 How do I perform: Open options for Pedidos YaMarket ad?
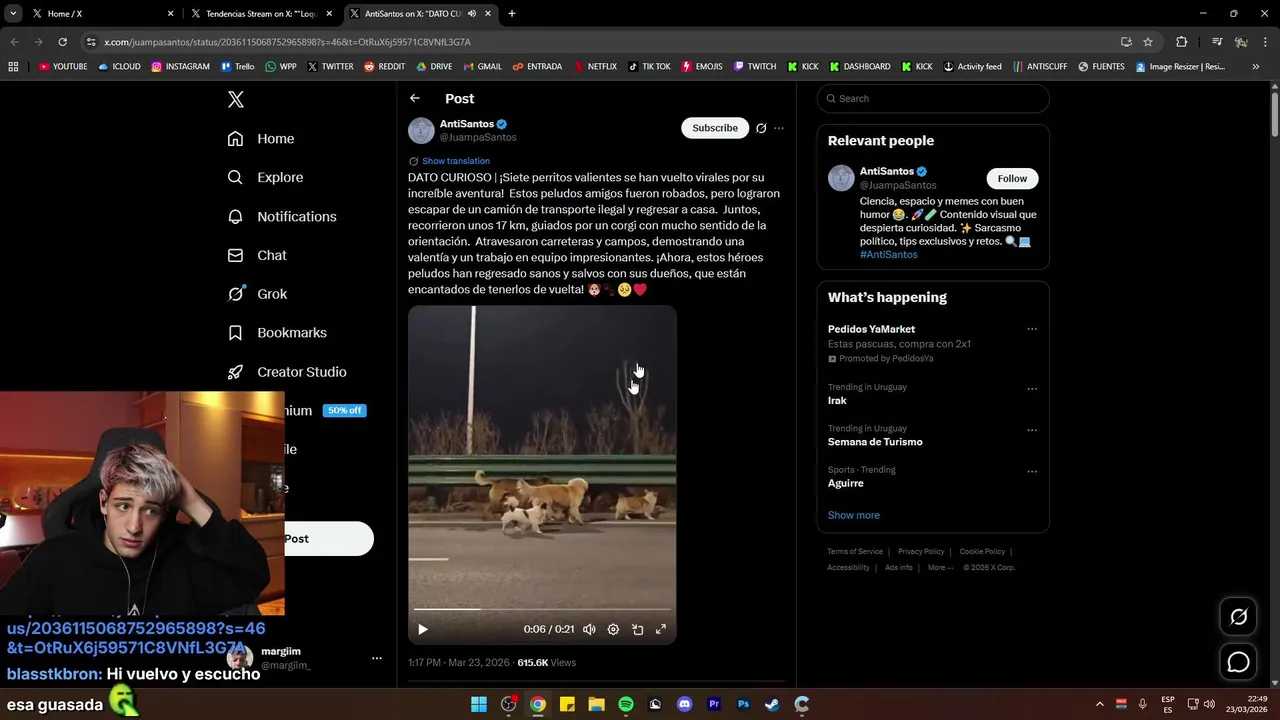pos(1032,329)
